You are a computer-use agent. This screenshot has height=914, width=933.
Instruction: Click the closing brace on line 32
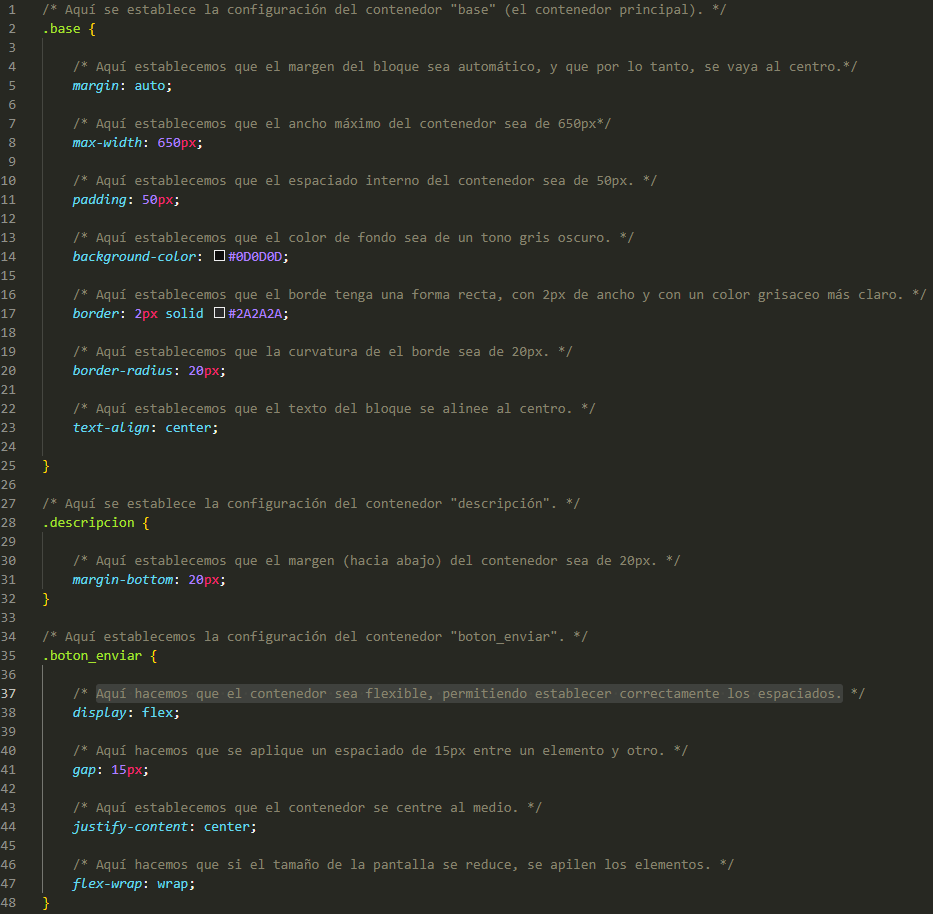pos(46,599)
